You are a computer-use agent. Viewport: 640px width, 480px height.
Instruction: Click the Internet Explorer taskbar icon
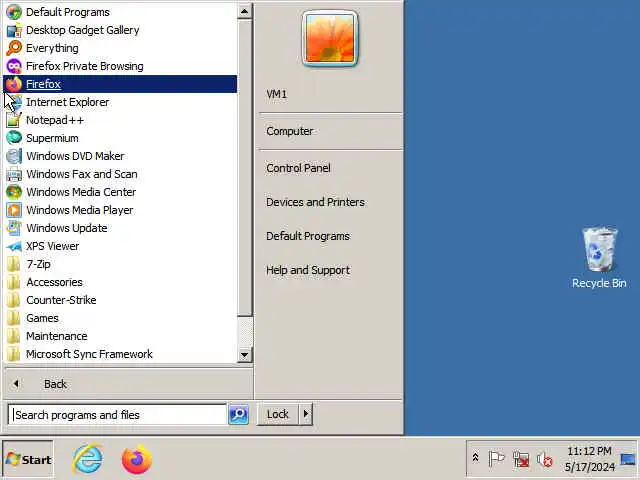tap(88, 459)
